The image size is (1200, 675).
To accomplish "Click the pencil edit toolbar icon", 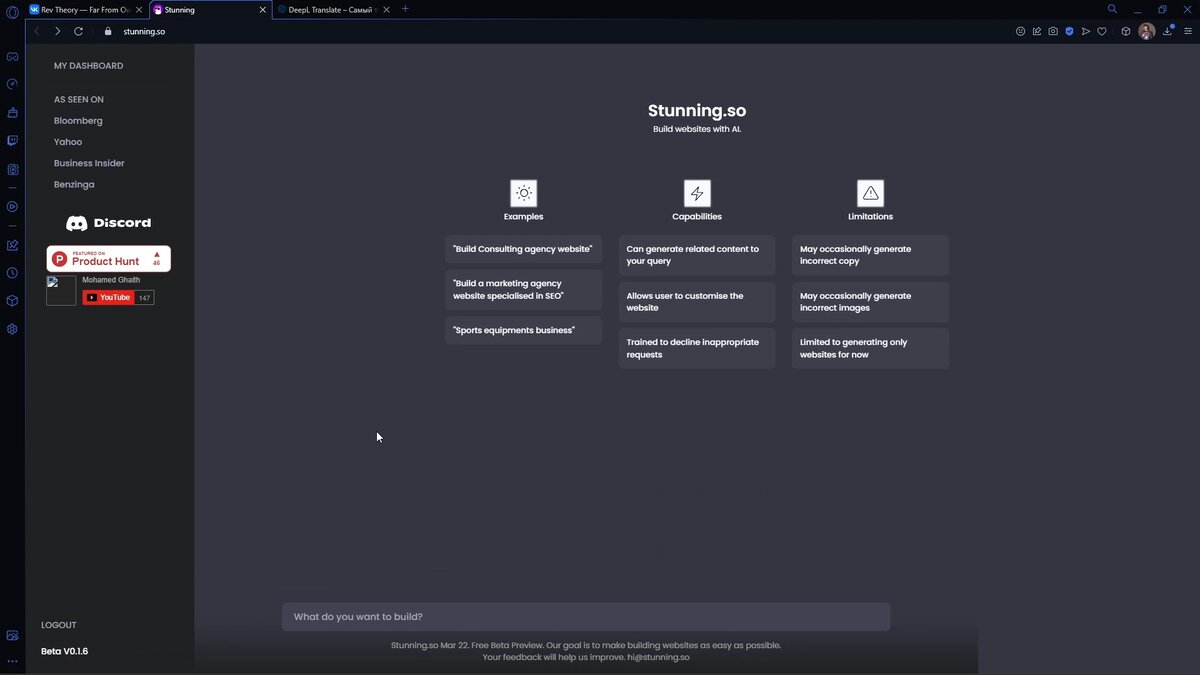I will tap(1036, 31).
